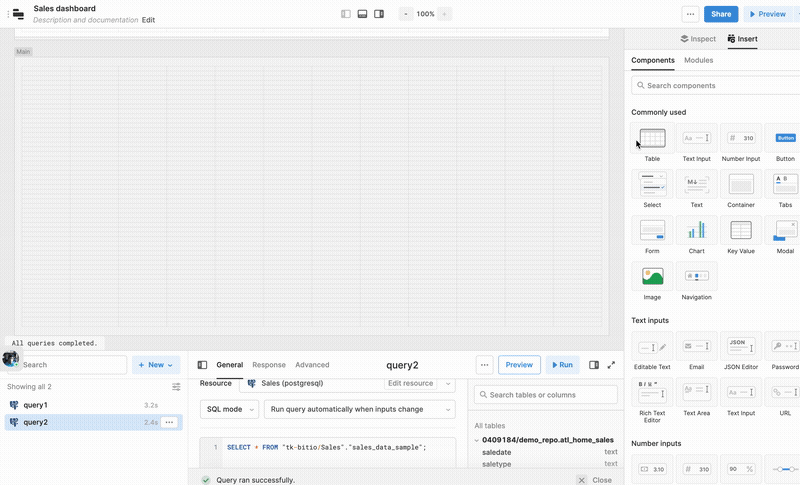Increase canvas zoom with plus button
800x485 pixels.
point(444,14)
